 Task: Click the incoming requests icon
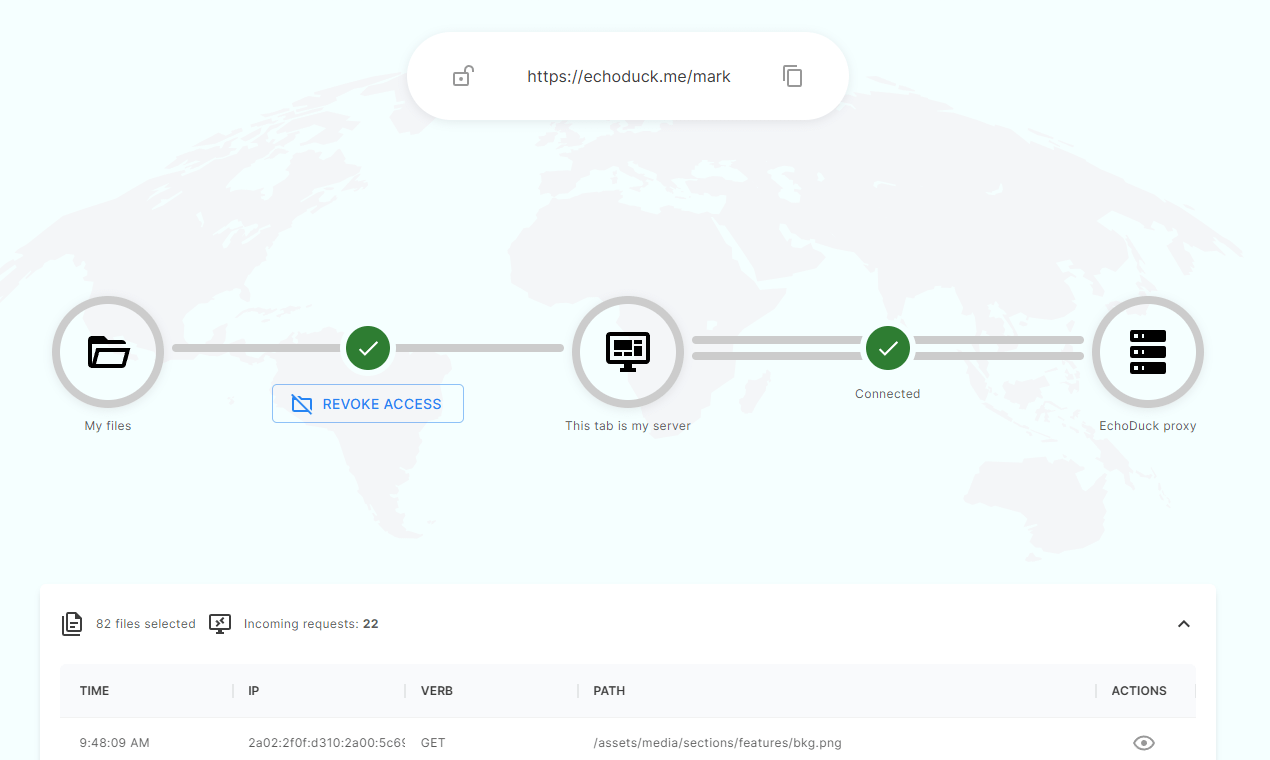[219, 623]
